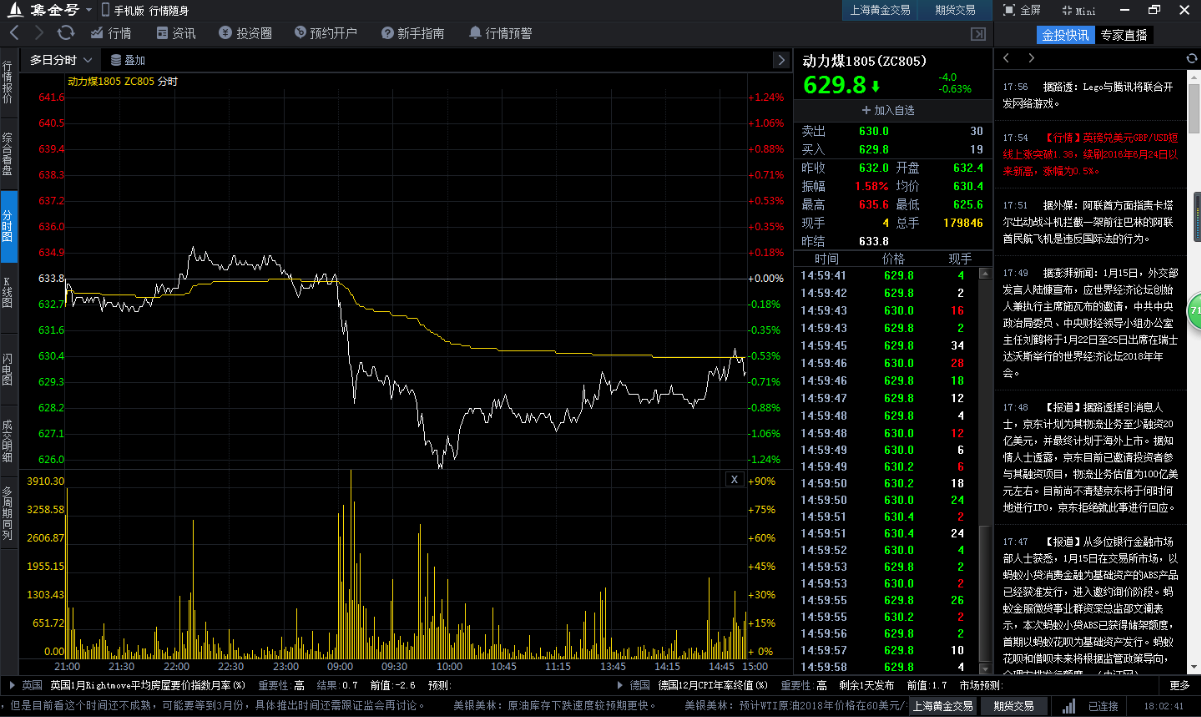Click the back navigation chevron in news panel
The image size is (1201, 717).
(x=1006, y=58)
